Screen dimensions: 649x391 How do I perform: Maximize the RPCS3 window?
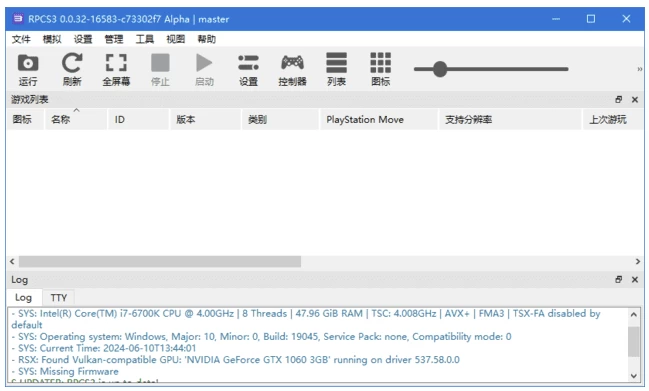pos(591,19)
